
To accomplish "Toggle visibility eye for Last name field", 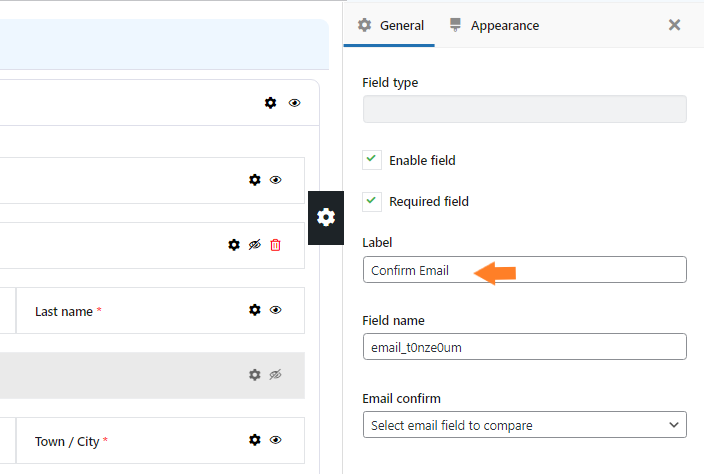I will pyautogui.click(x=276, y=310).
